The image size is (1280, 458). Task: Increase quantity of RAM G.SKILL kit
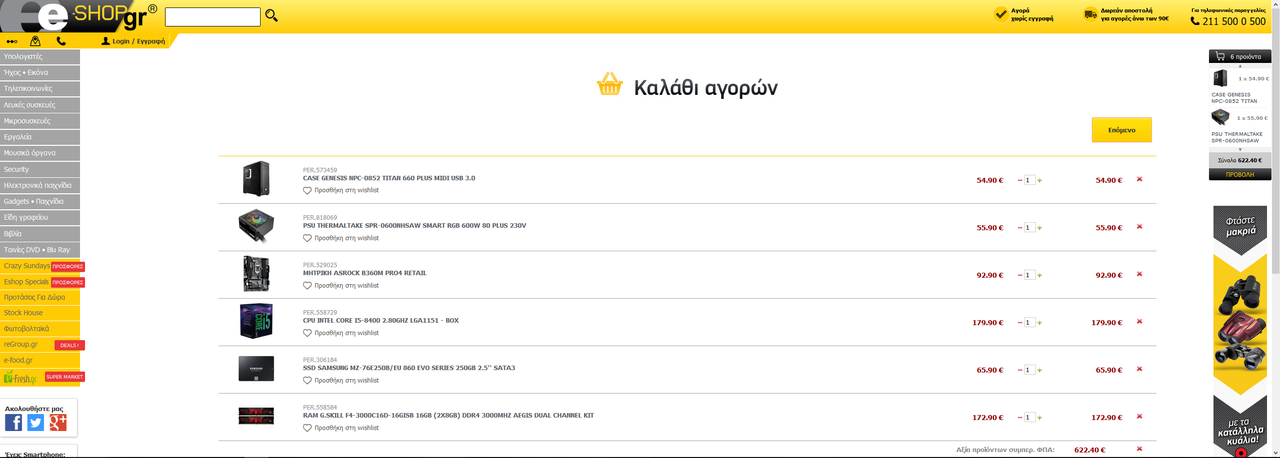coord(1040,418)
